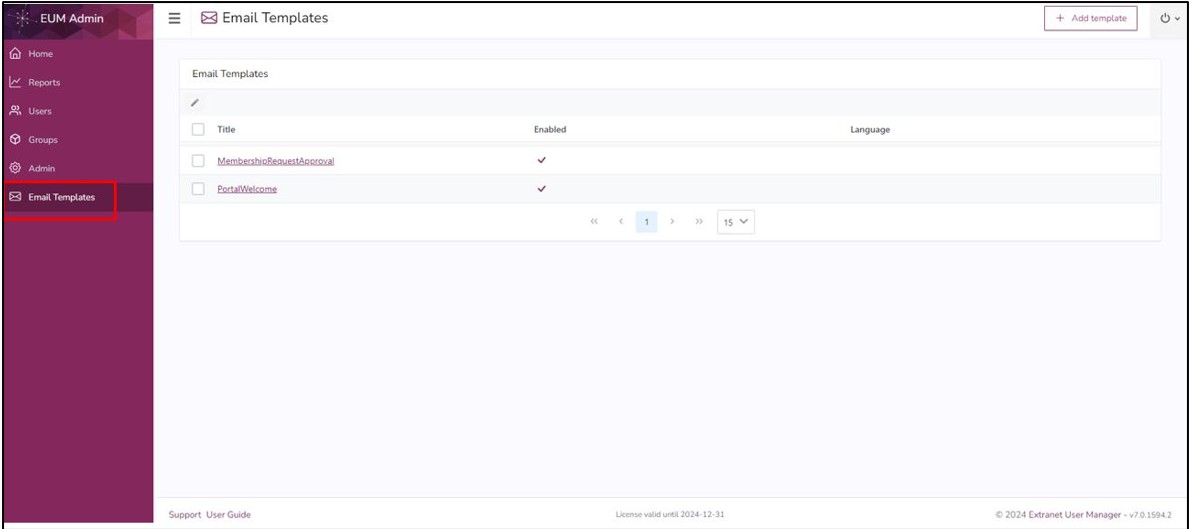Viewport: 1189px width, 529px height.
Task: Select Email Templates in the sidebar
Action: [x=78, y=197]
